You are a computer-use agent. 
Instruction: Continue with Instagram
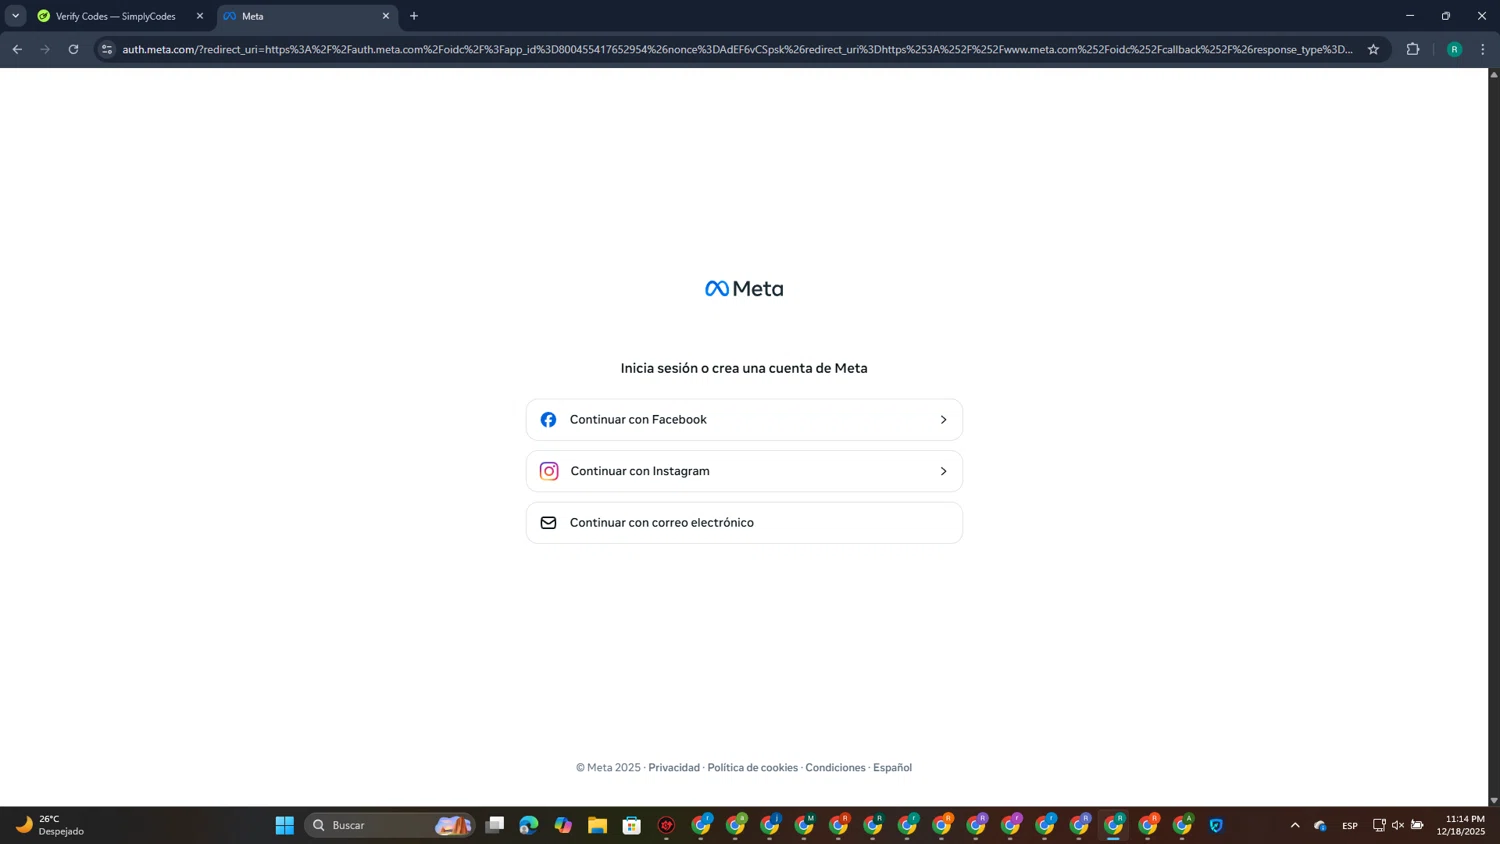click(x=744, y=471)
